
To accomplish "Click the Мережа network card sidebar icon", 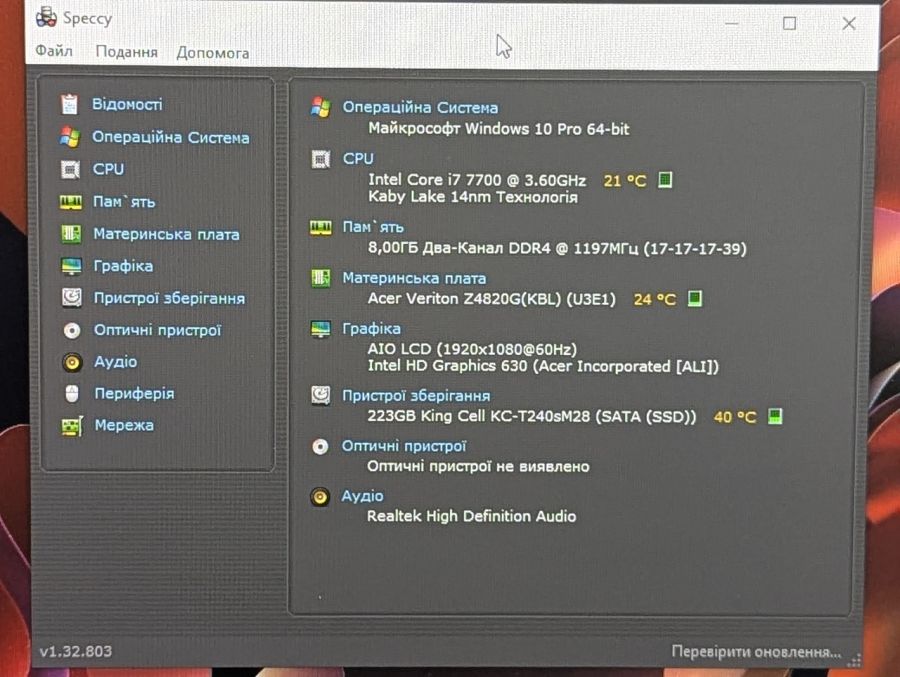I will click(x=72, y=426).
